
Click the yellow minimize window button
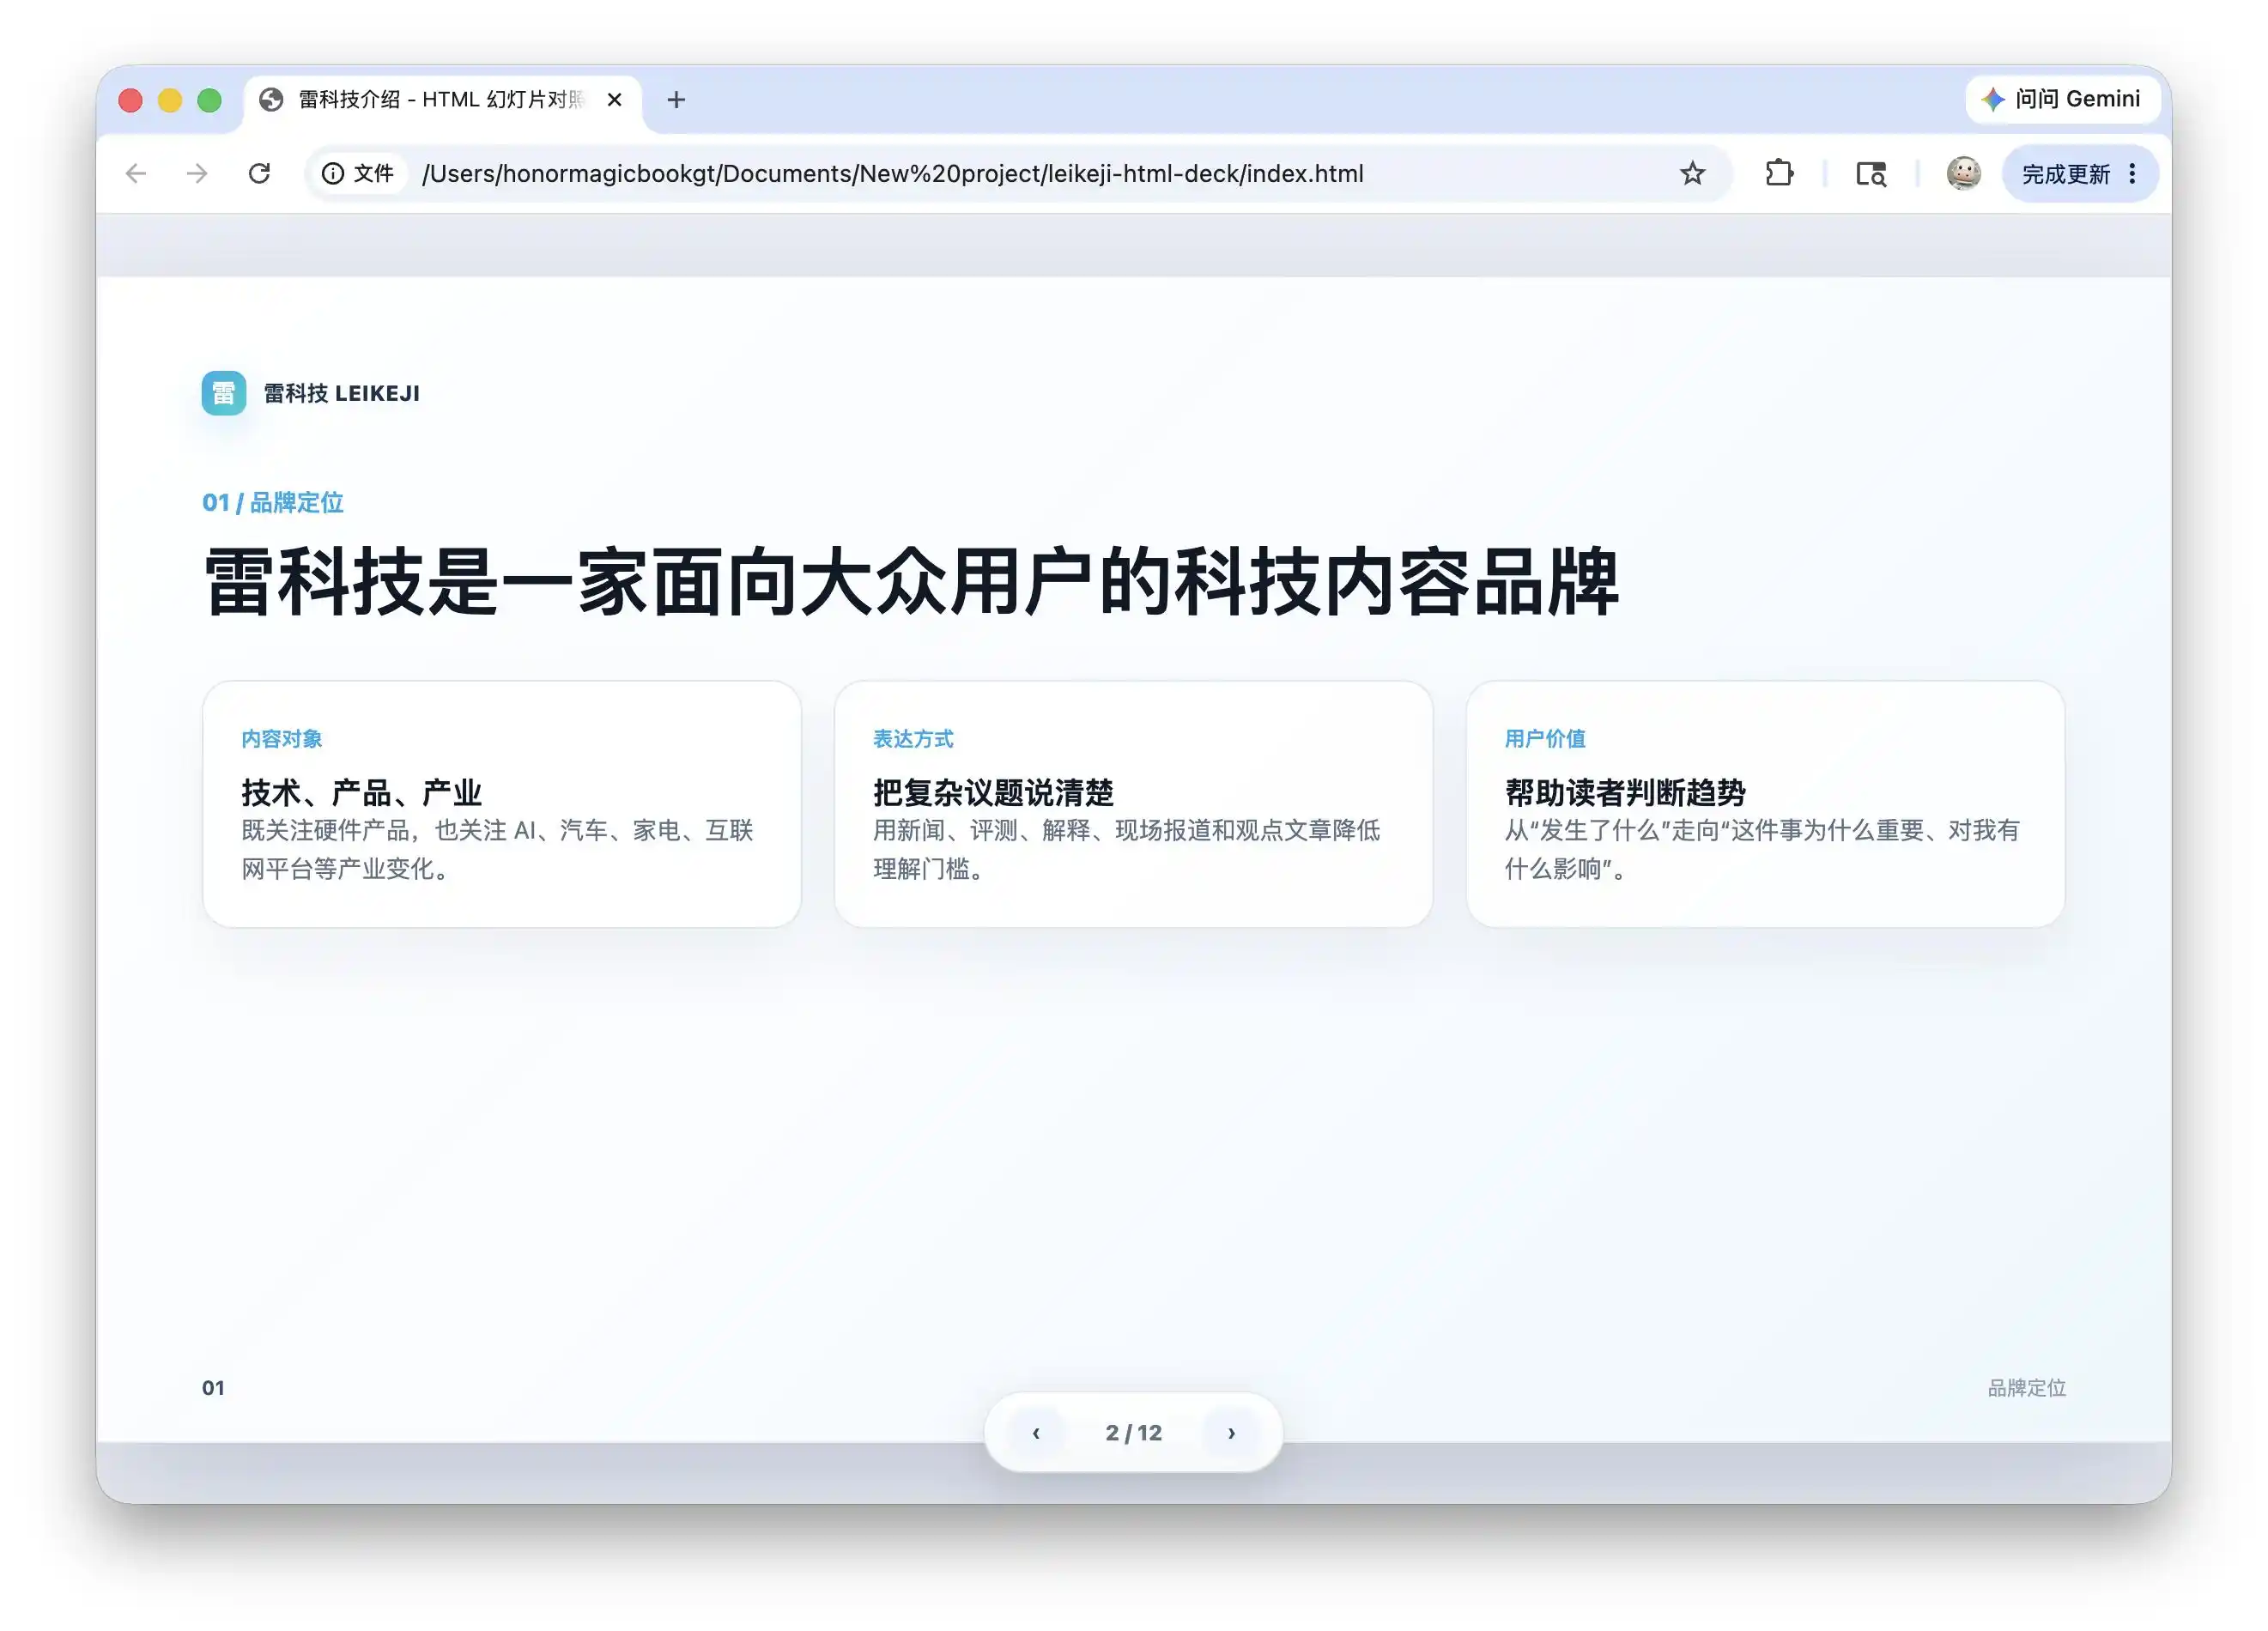[170, 100]
